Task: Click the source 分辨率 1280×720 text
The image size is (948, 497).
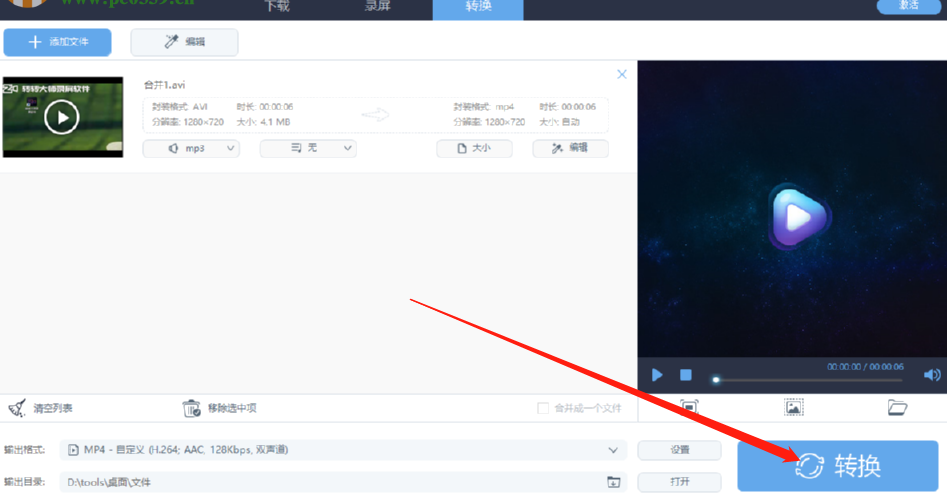Action: click(x=188, y=122)
